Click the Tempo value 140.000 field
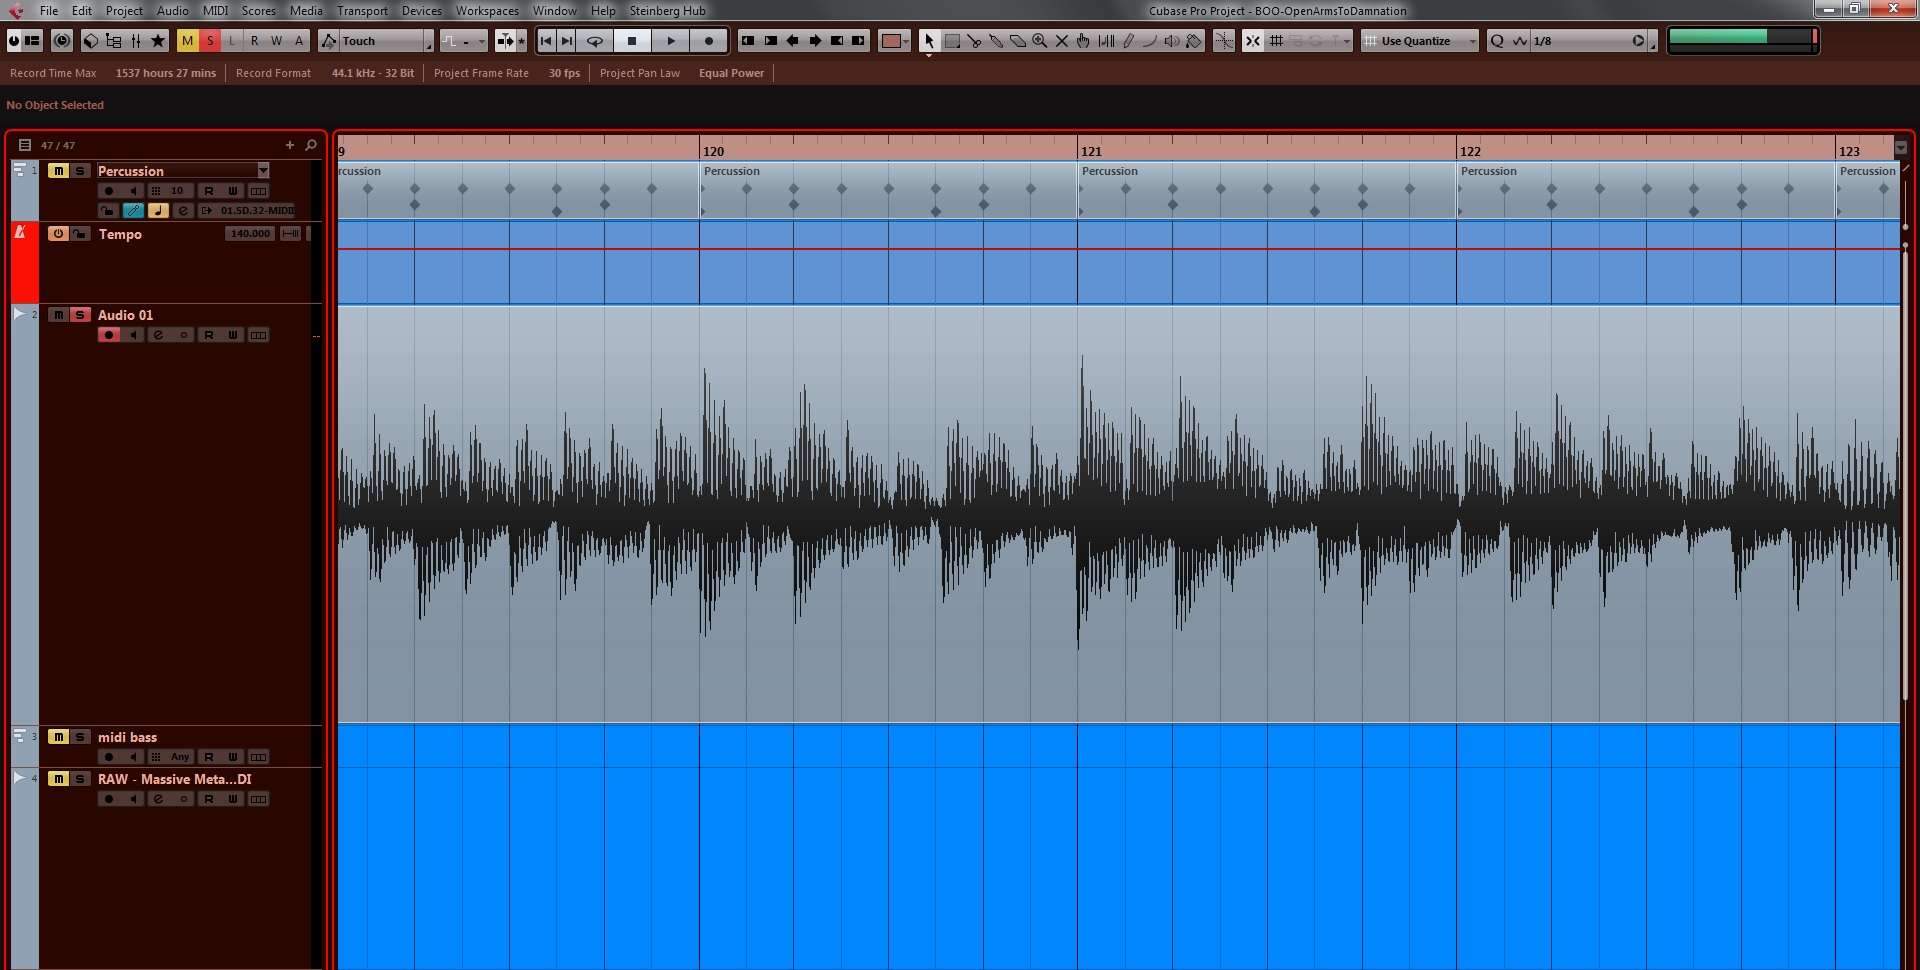Image resolution: width=1920 pixels, height=970 pixels. 249,234
